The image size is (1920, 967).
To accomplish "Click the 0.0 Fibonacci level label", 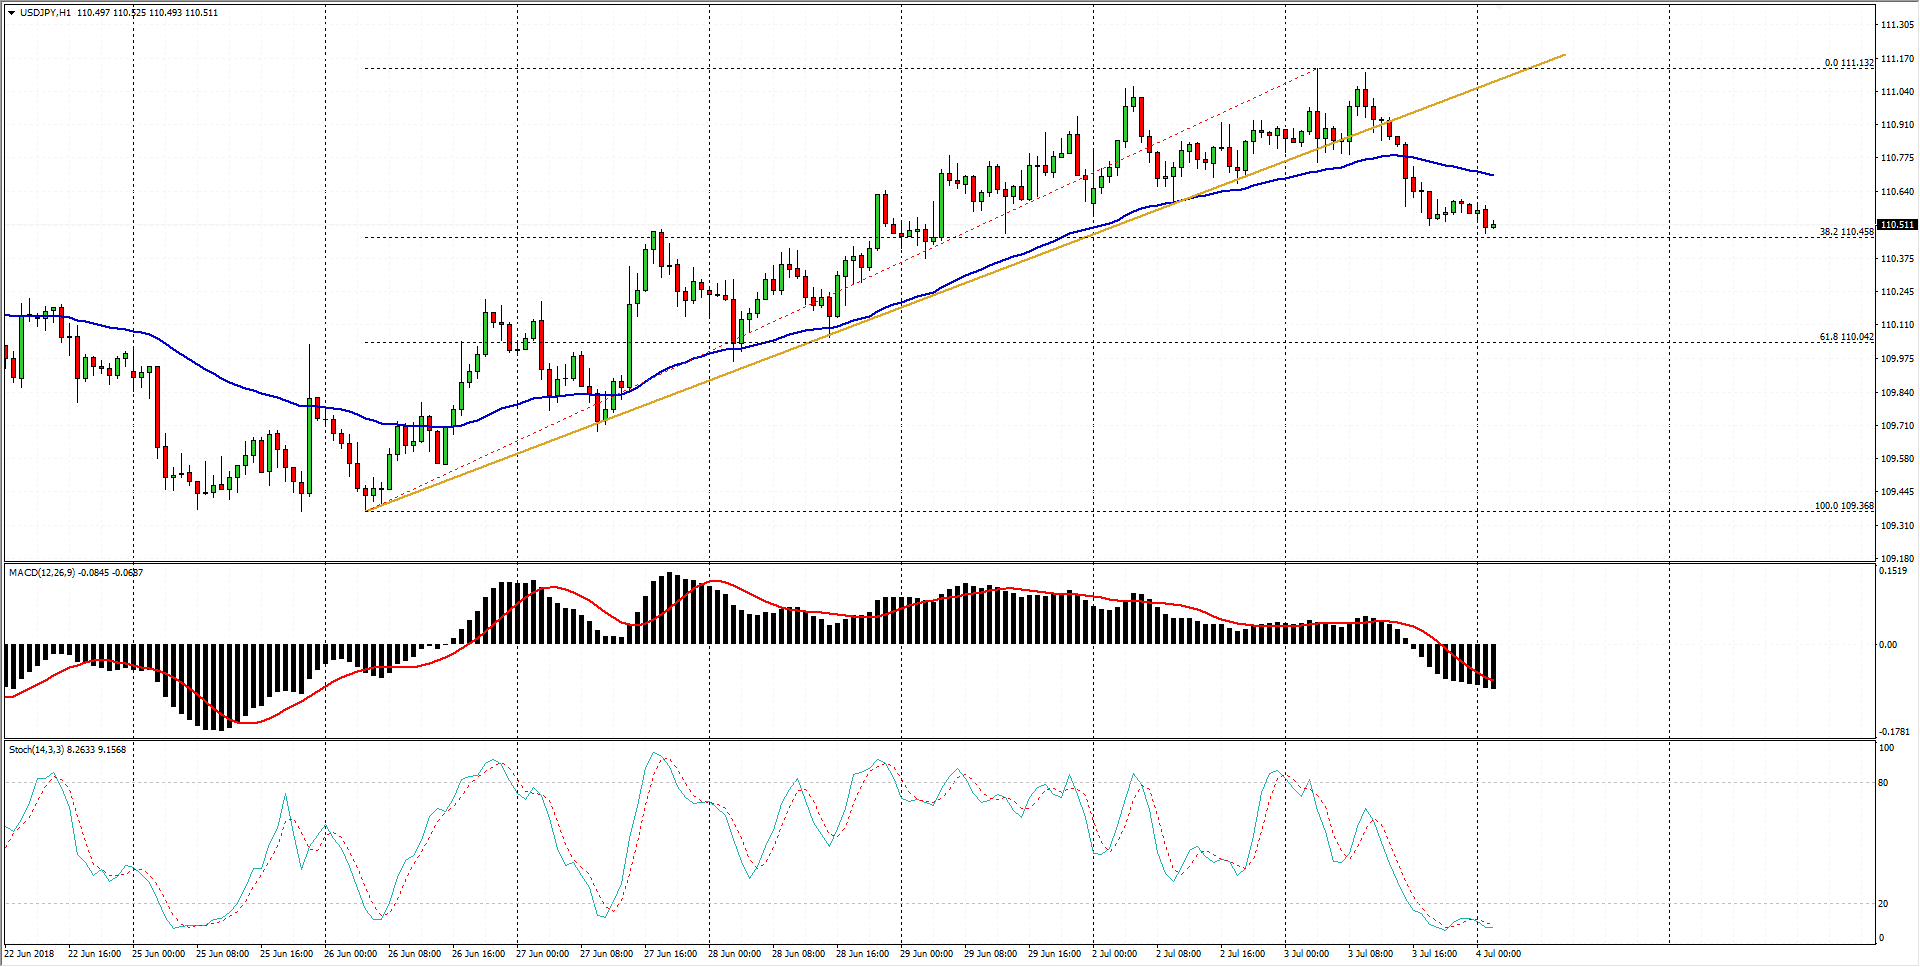I will [1848, 63].
